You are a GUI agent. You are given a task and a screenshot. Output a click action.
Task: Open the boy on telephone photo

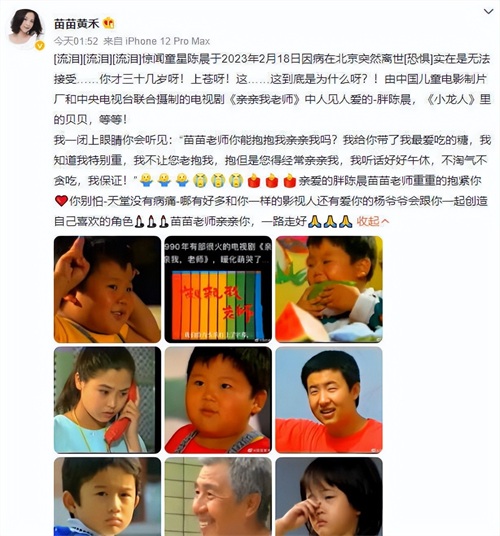pyautogui.click(x=107, y=289)
